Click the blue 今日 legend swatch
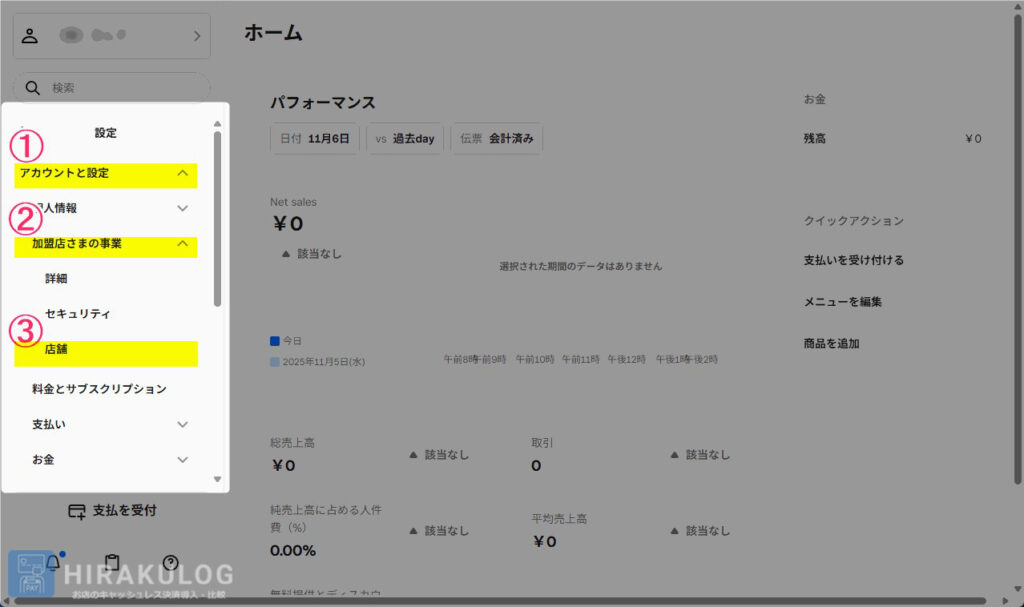Image resolution: width=1024 pixels, height=607 pixels. click(275, 341)
